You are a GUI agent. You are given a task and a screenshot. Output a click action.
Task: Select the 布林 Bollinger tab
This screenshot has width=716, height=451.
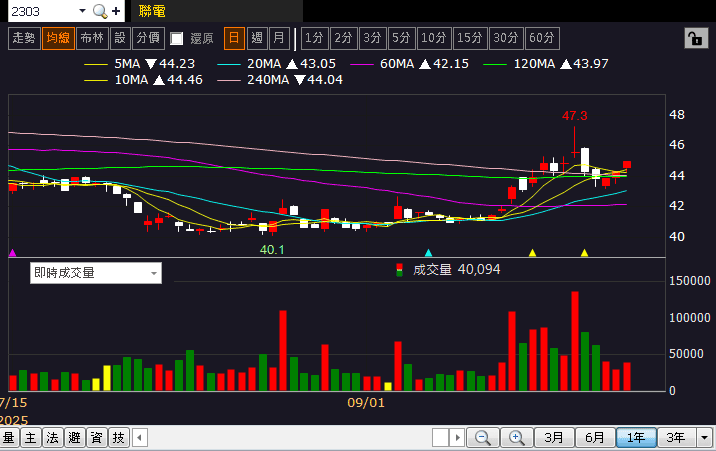(x=91, y=38)
